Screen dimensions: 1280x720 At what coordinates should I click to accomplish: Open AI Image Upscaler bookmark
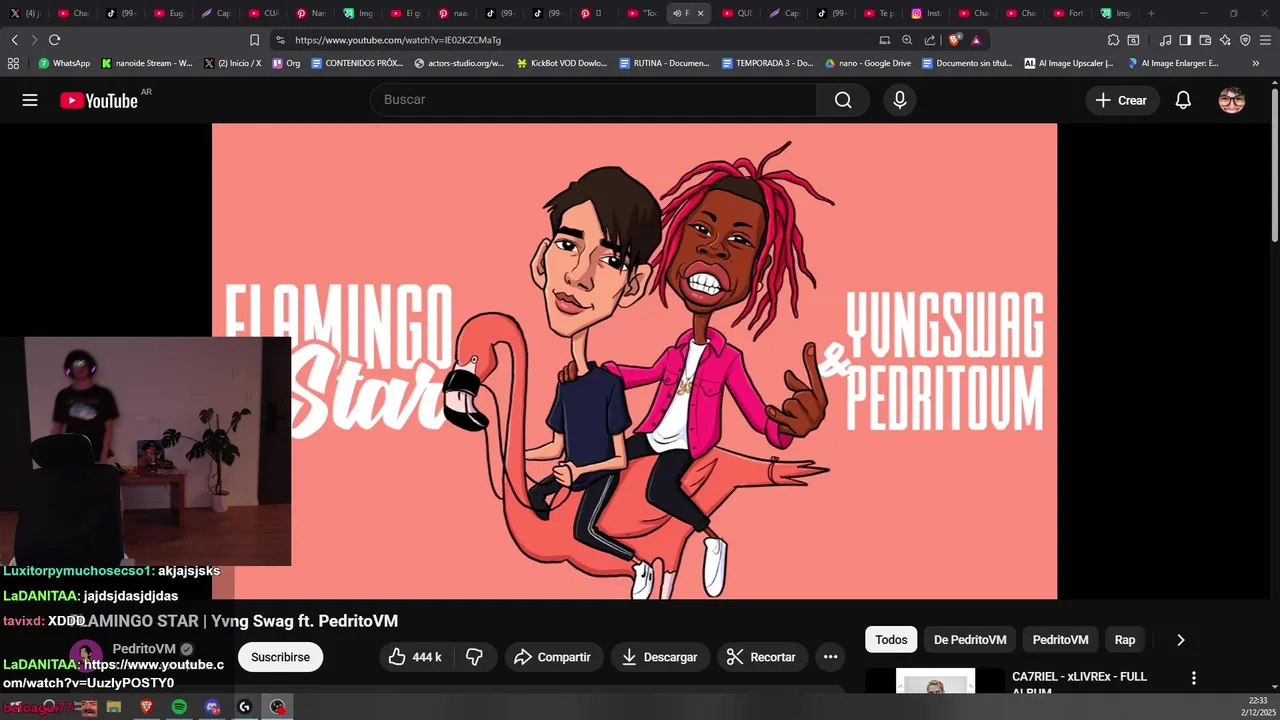coord(1069,63)
